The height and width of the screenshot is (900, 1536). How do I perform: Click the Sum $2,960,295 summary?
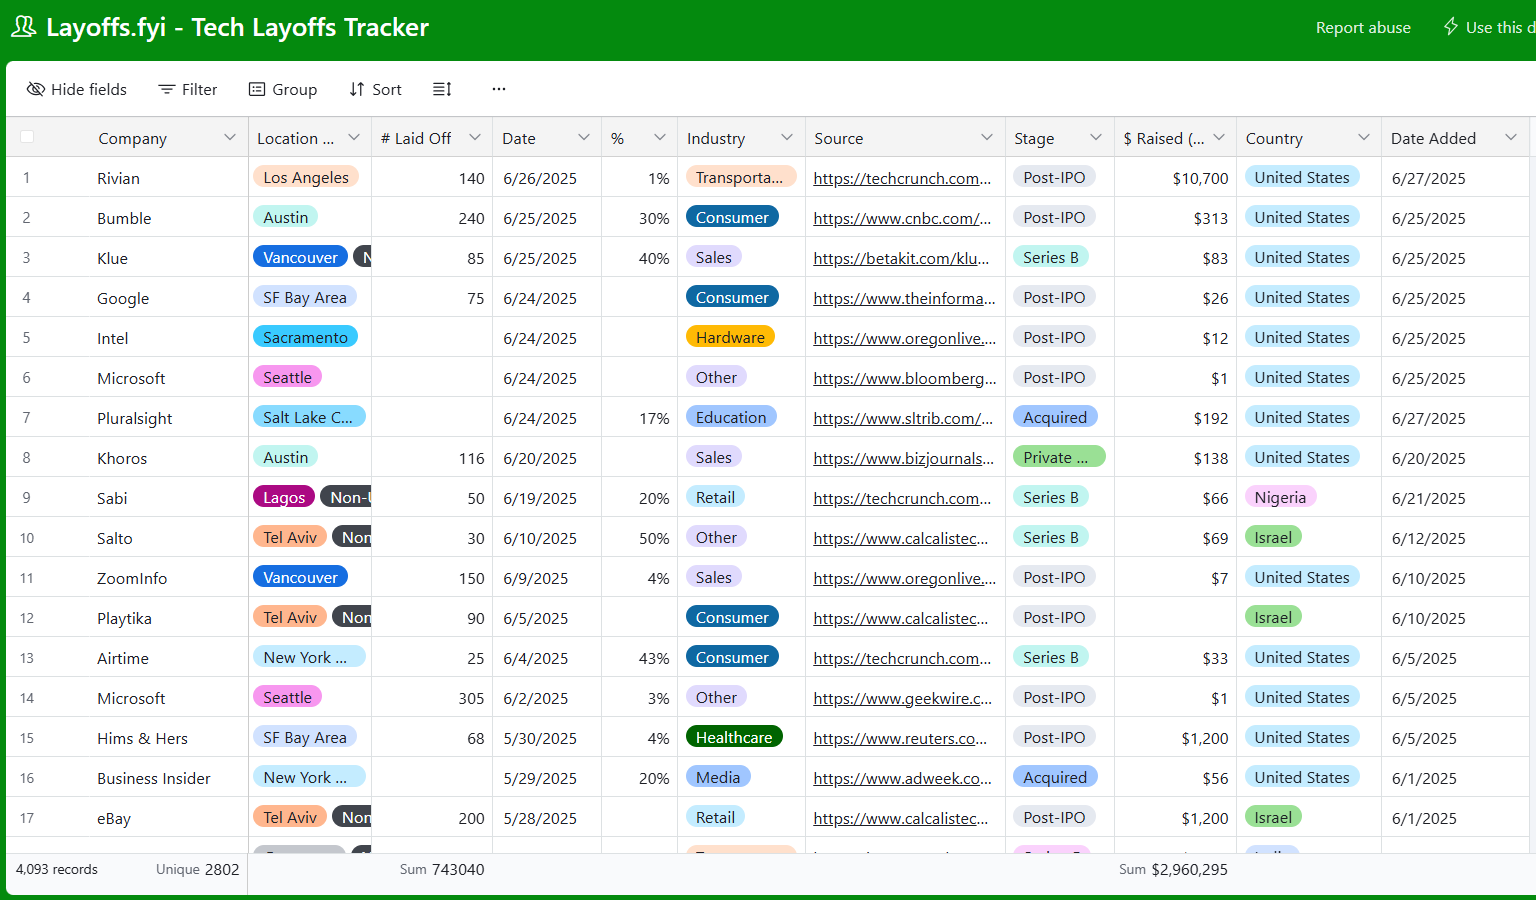click(x=1173, y=870)
